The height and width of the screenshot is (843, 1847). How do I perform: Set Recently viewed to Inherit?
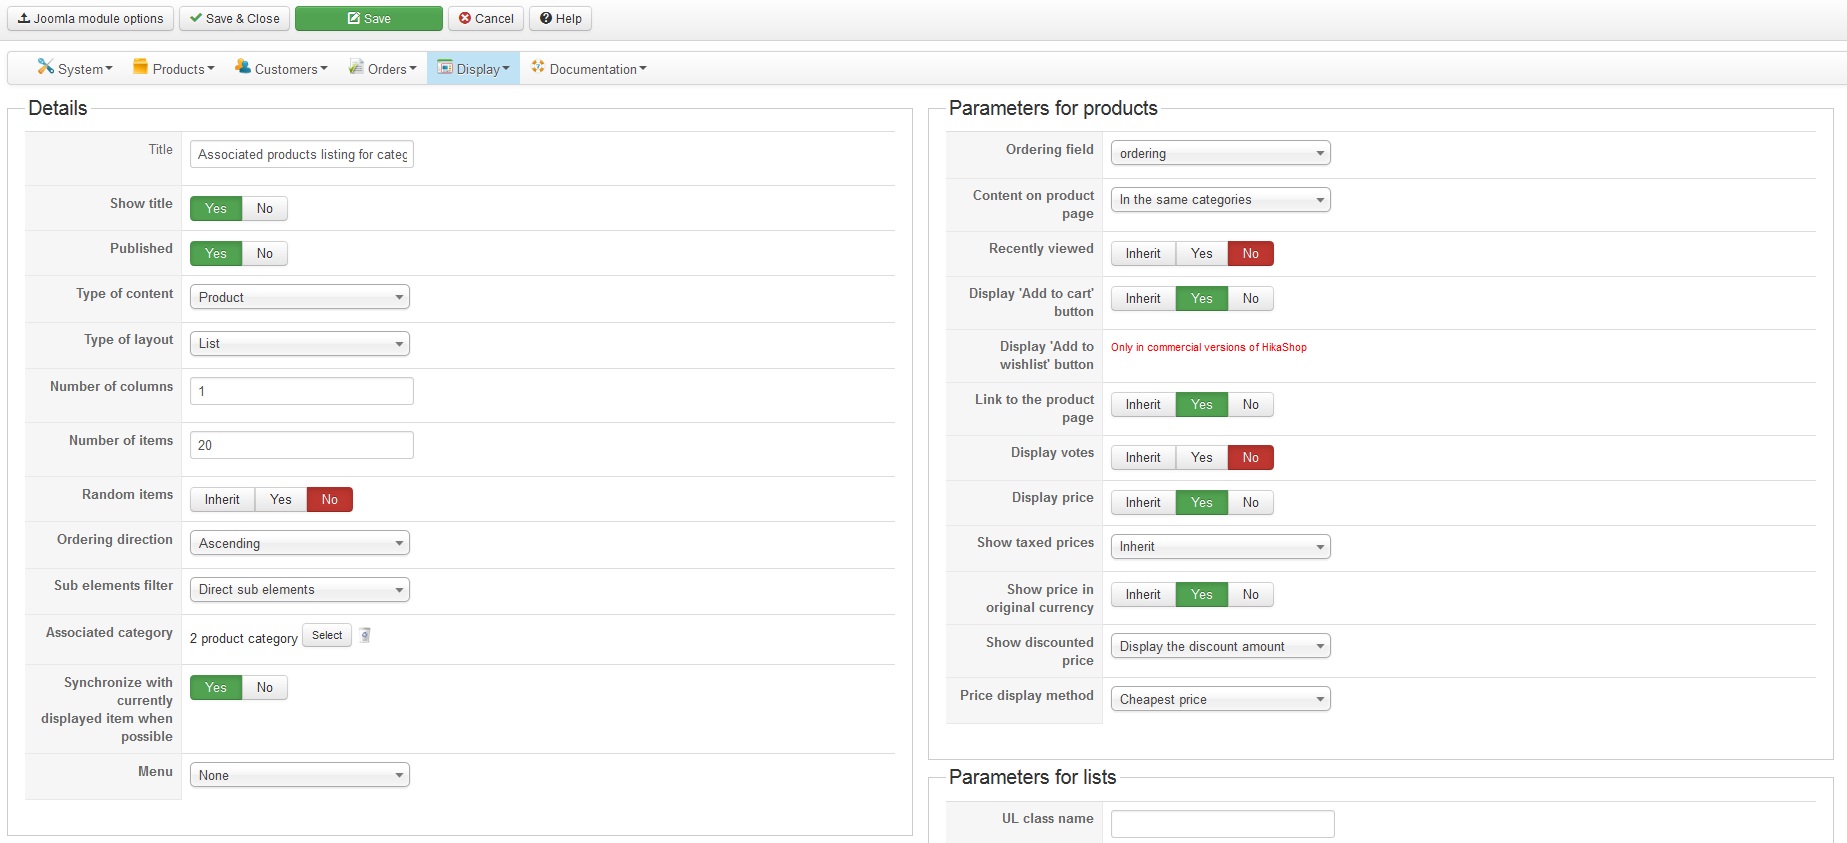pos(1143,253)
